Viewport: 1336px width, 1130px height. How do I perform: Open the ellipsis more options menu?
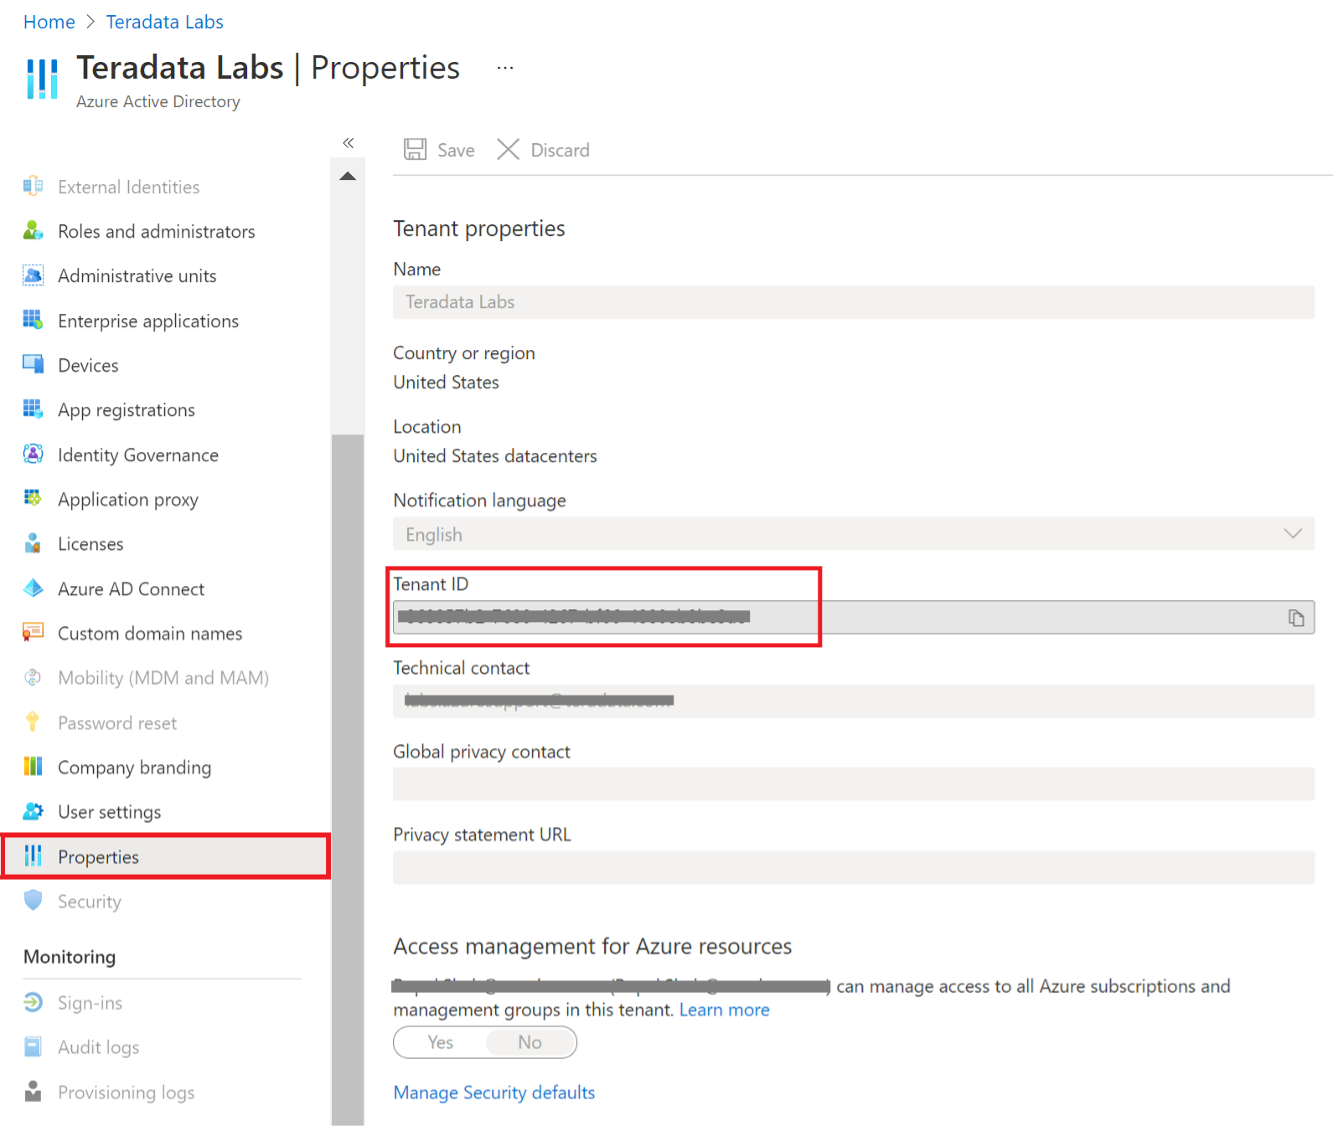point(505,68)
